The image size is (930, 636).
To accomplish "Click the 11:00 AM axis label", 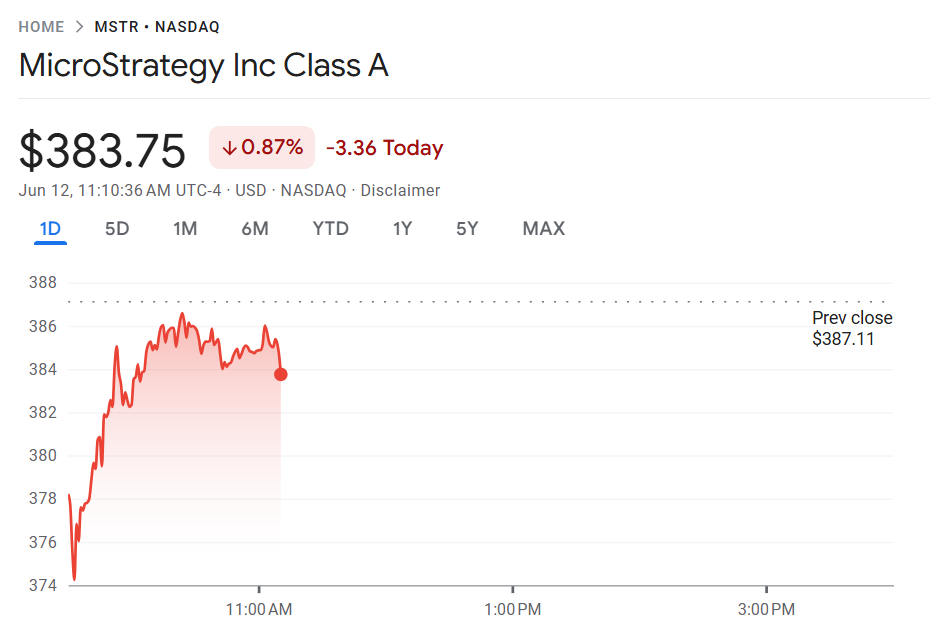I will pos(260,609).
